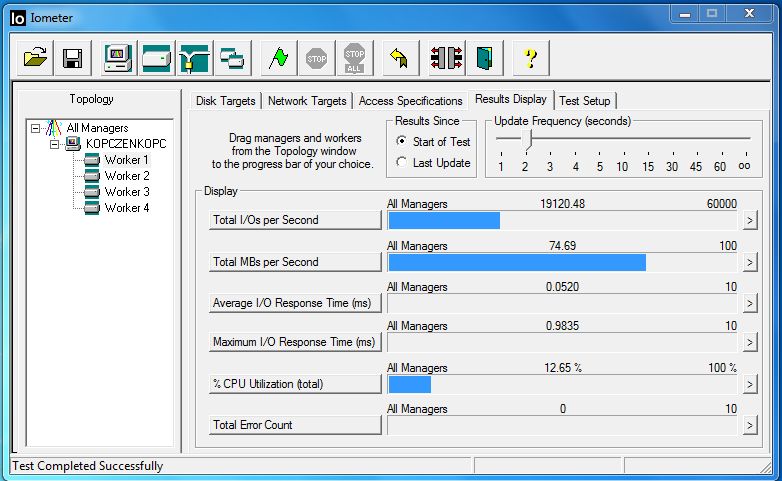The width and height of the screenshot is (782, 481).
Task: Click the disk icon beside Worker 2
Action: [x=92, y=176]
